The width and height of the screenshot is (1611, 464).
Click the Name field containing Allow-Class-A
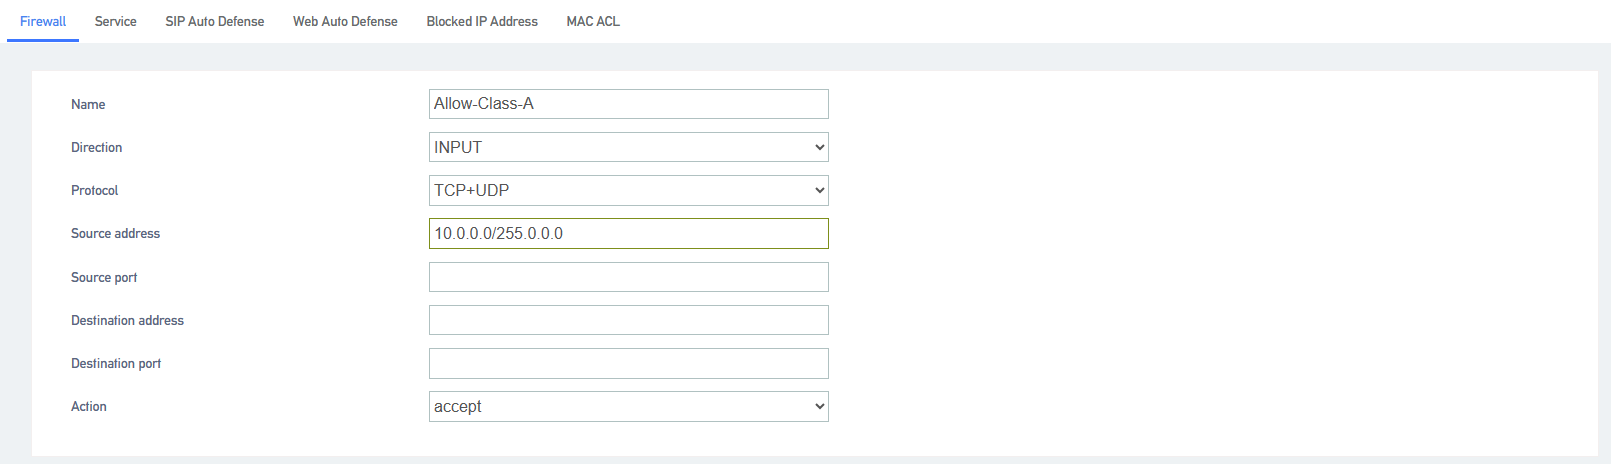pos(629,104)
